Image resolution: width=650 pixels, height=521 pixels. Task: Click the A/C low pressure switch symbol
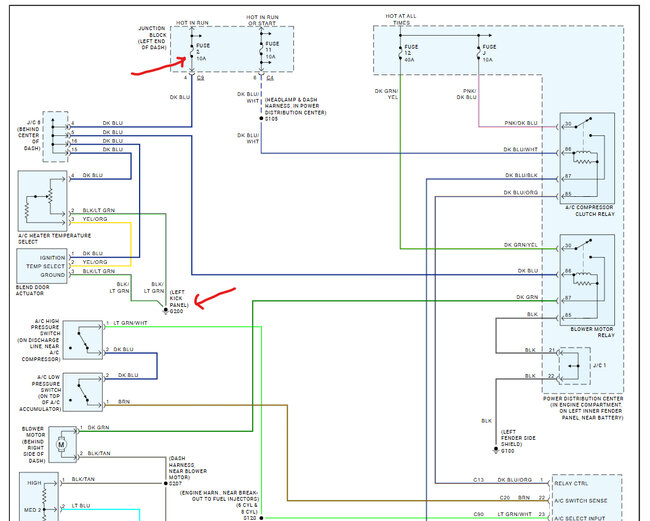[83, 392]
